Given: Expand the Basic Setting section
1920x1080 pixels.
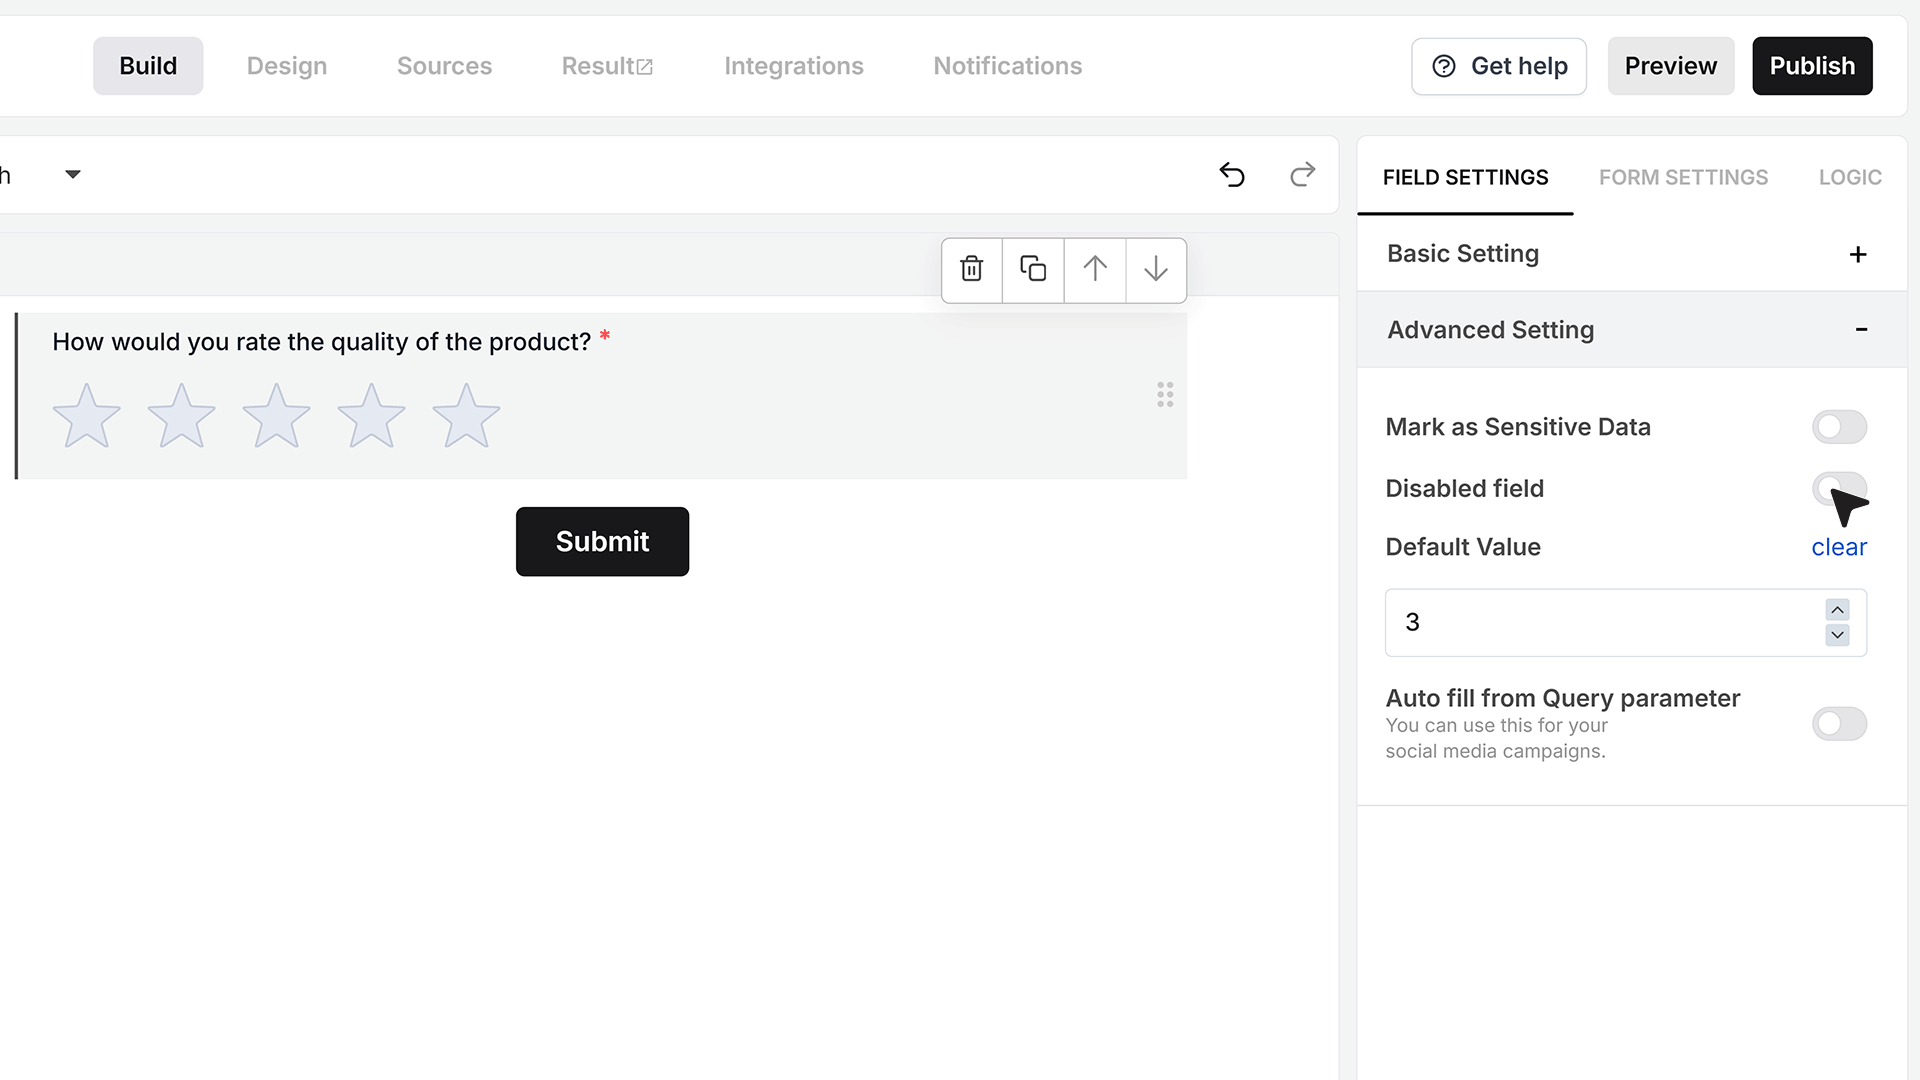Looking at the screenshot, I should coord(1631,254).
